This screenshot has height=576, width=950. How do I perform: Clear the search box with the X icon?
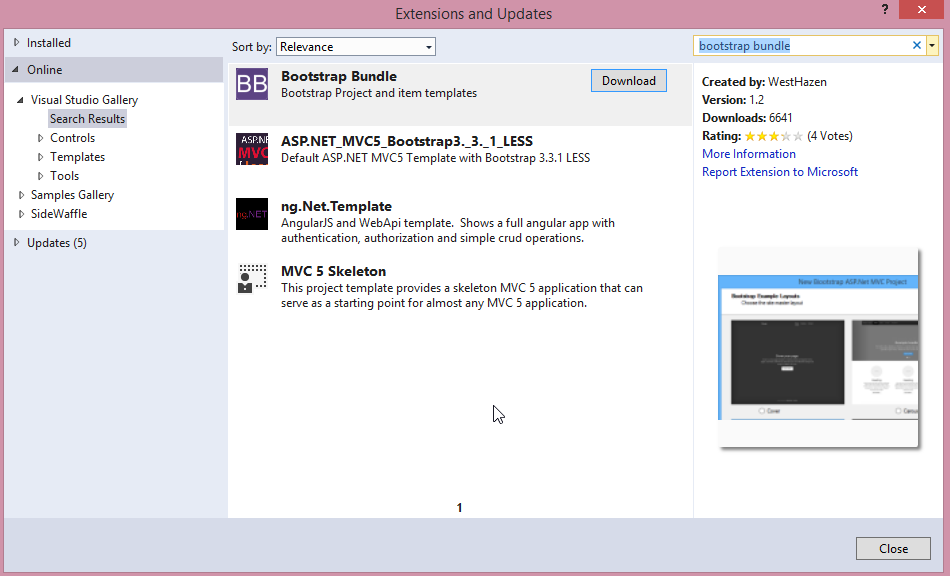[x=917, y=45]
